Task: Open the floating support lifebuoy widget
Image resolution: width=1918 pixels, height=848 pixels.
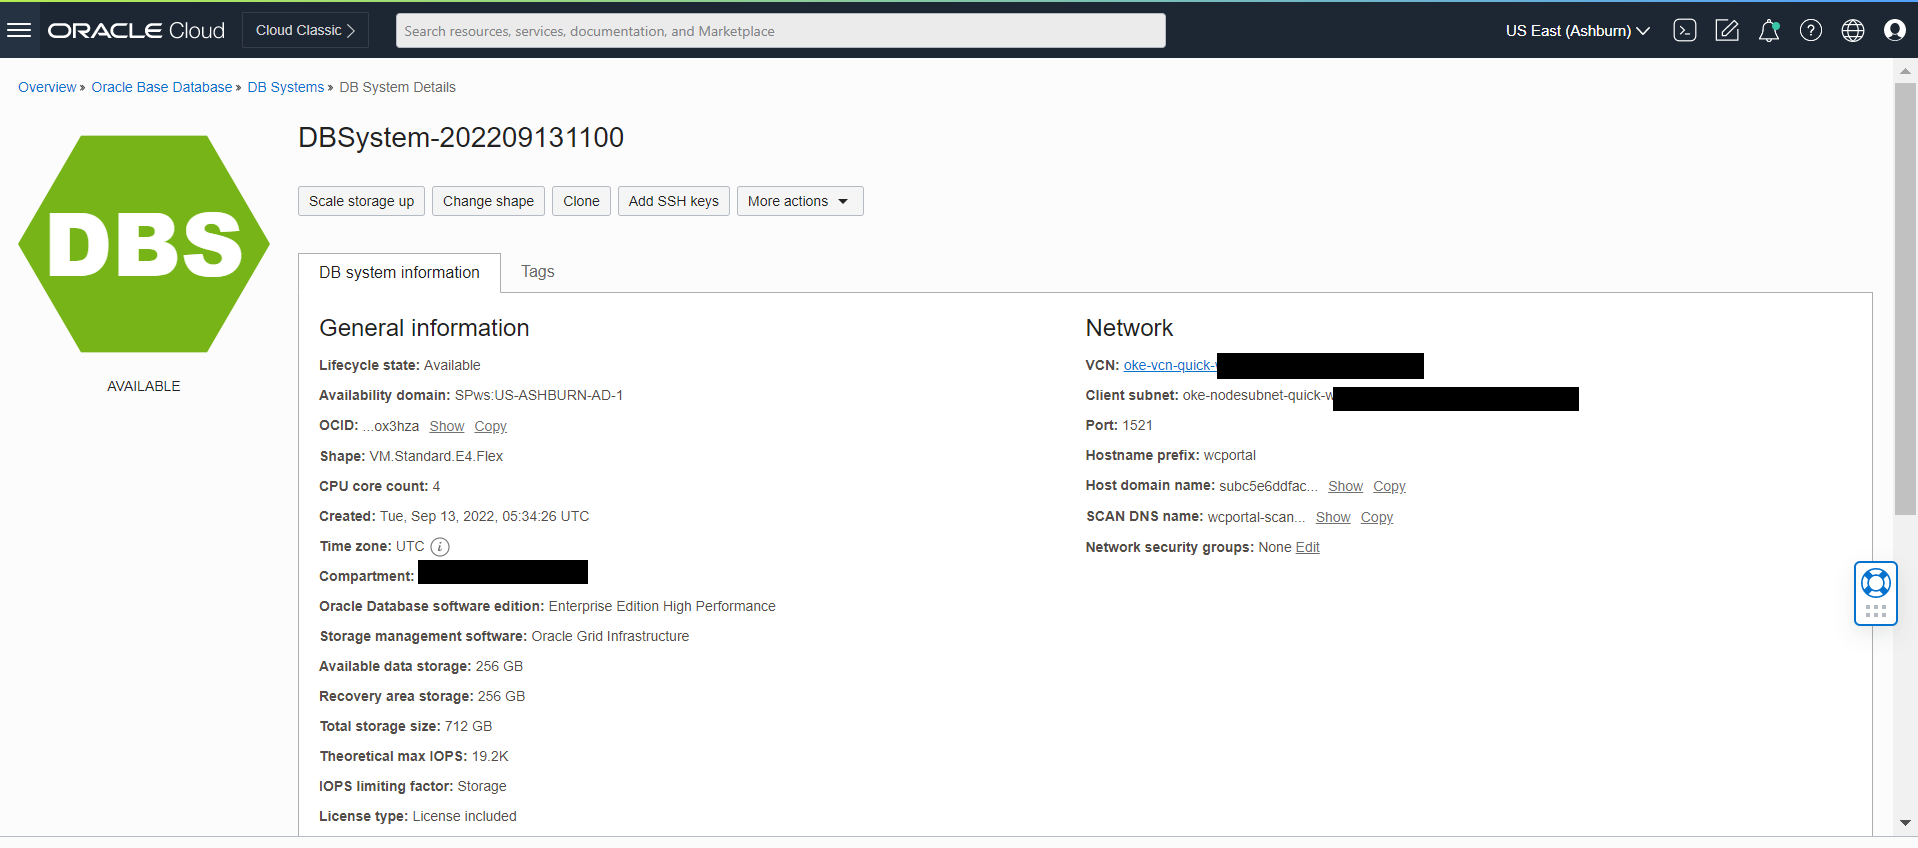Action: tap(1876, 593)
